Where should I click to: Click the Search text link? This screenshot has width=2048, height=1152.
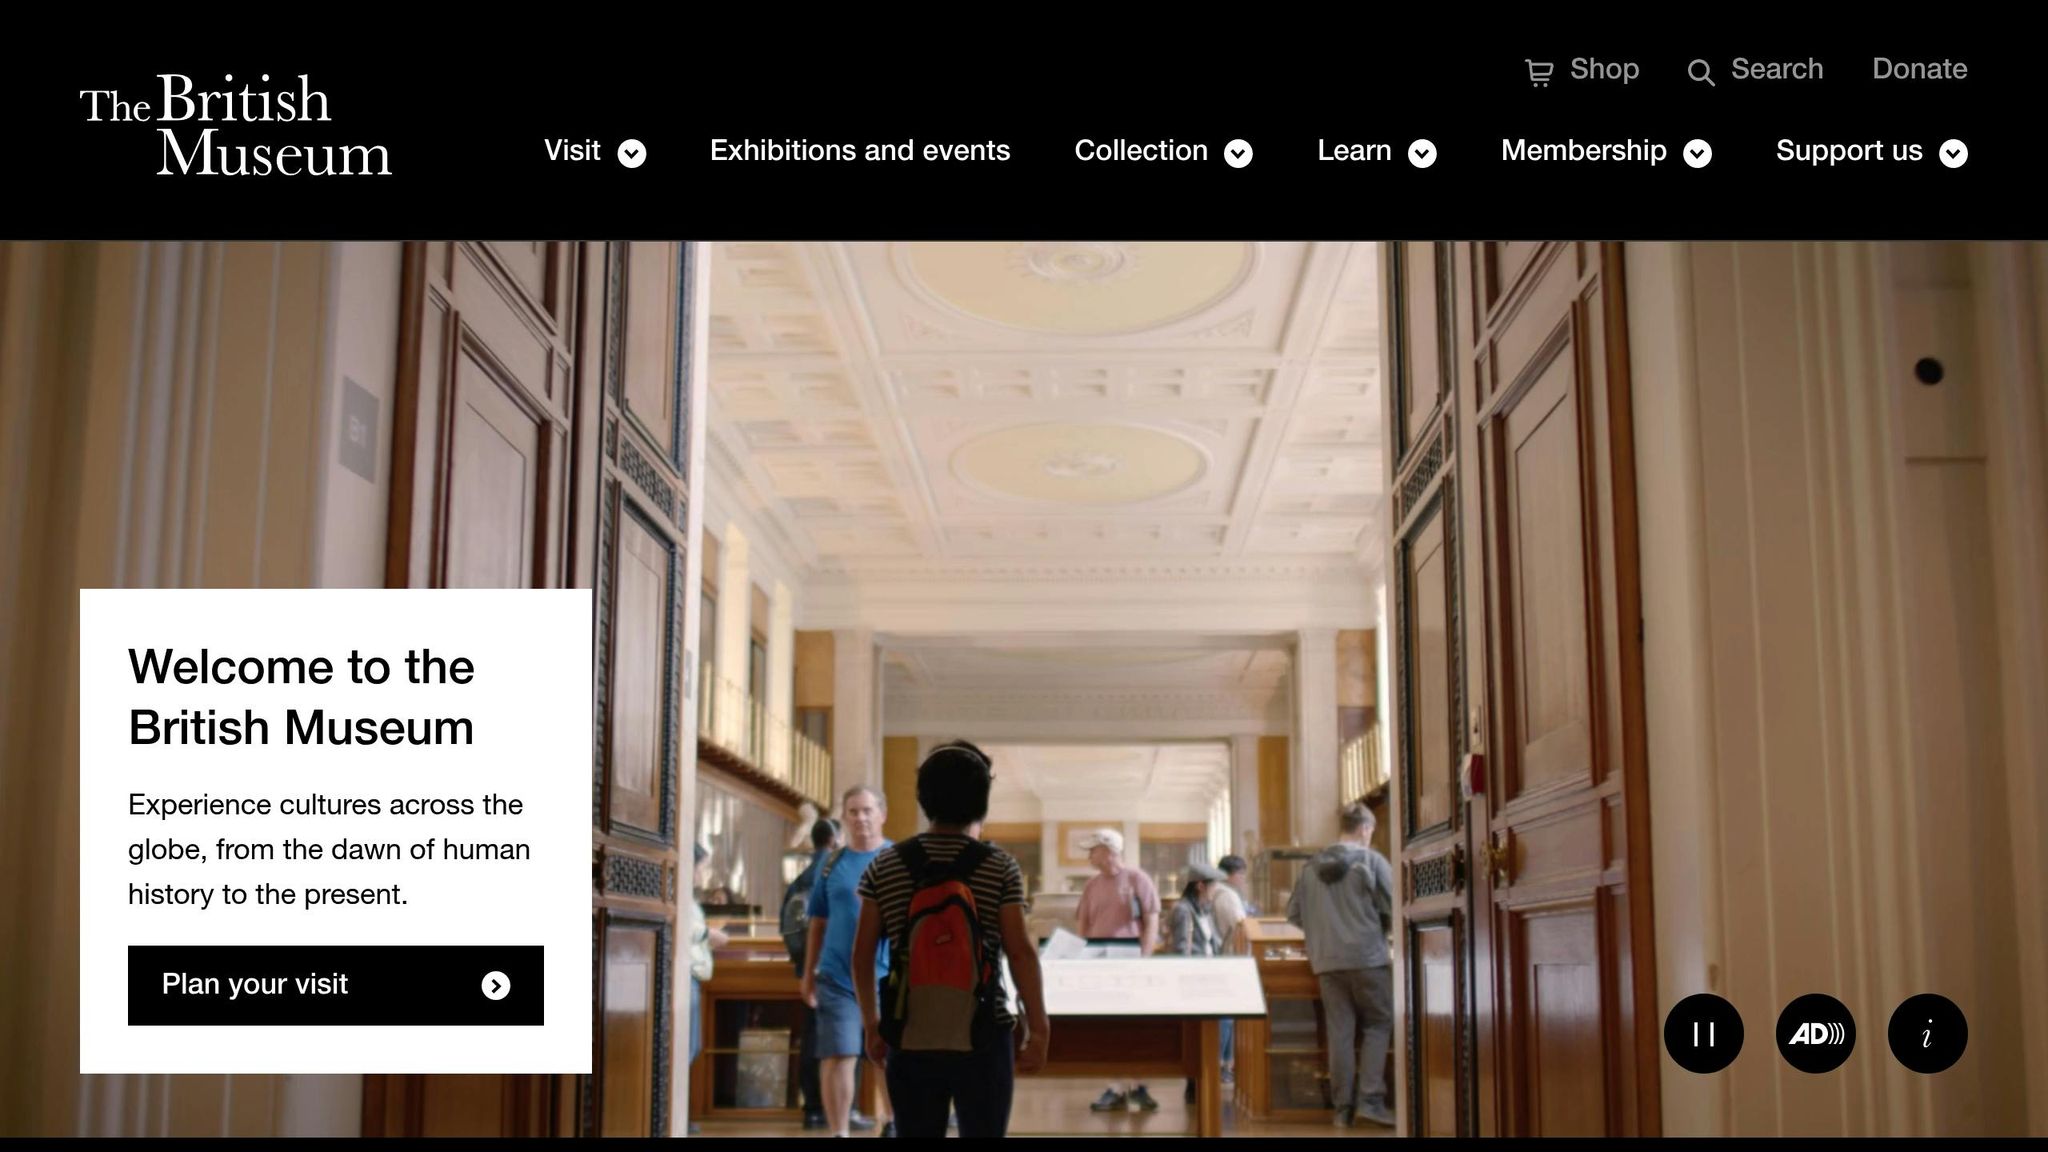coord(1777,69)
